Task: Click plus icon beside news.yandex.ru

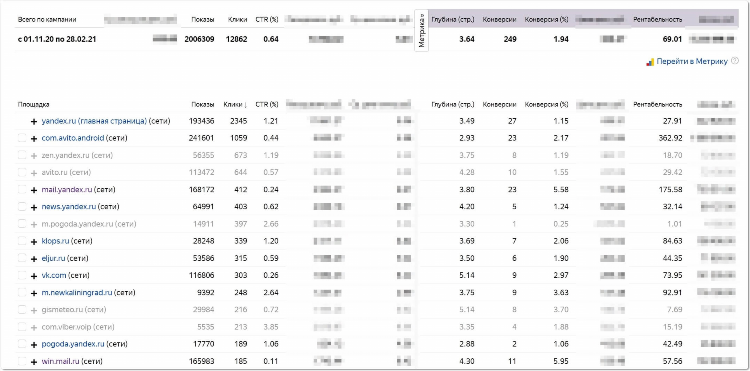Action: [x=34, y=207]
